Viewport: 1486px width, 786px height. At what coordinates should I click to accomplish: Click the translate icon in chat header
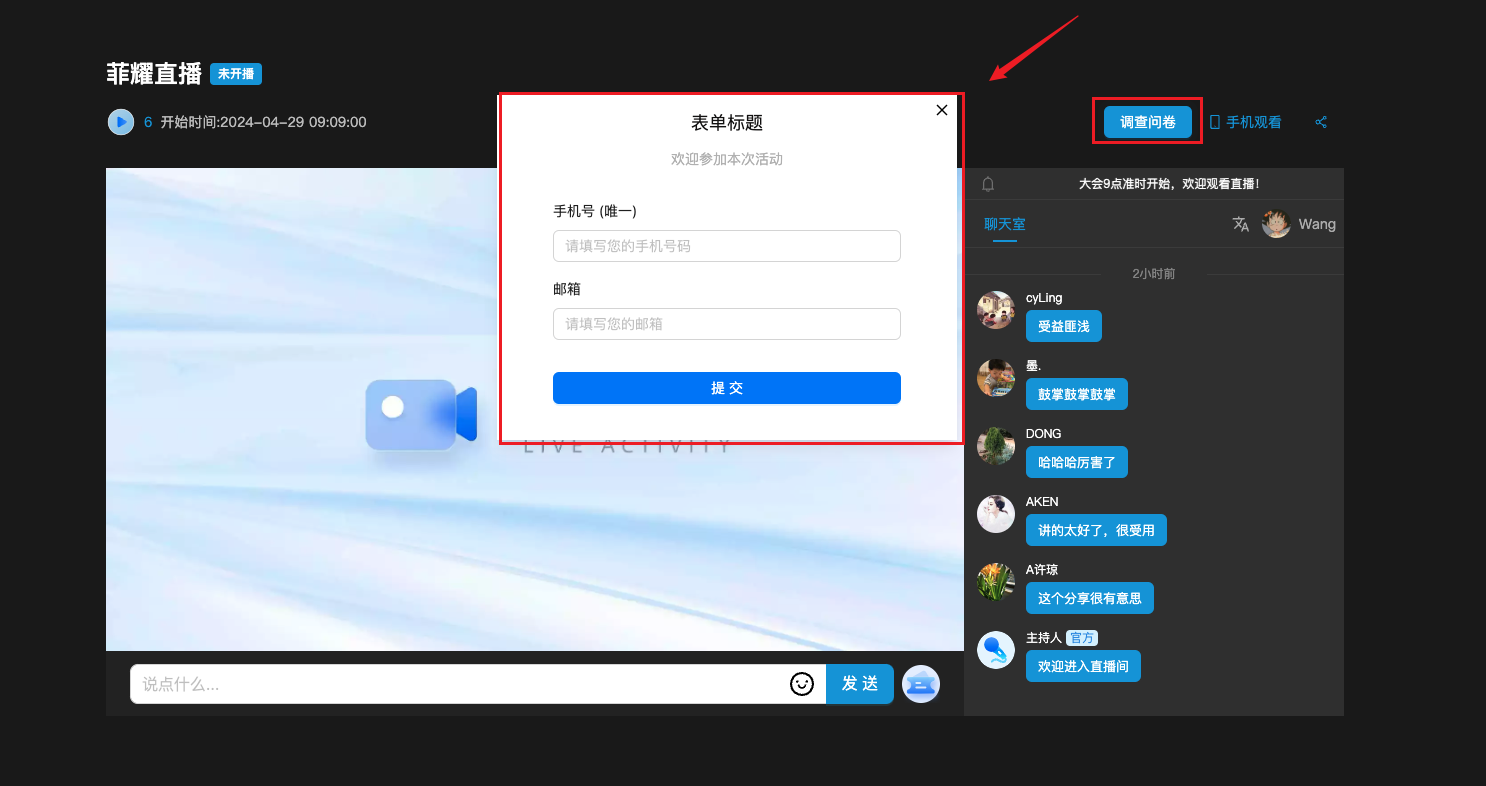tap(1240, 224)
